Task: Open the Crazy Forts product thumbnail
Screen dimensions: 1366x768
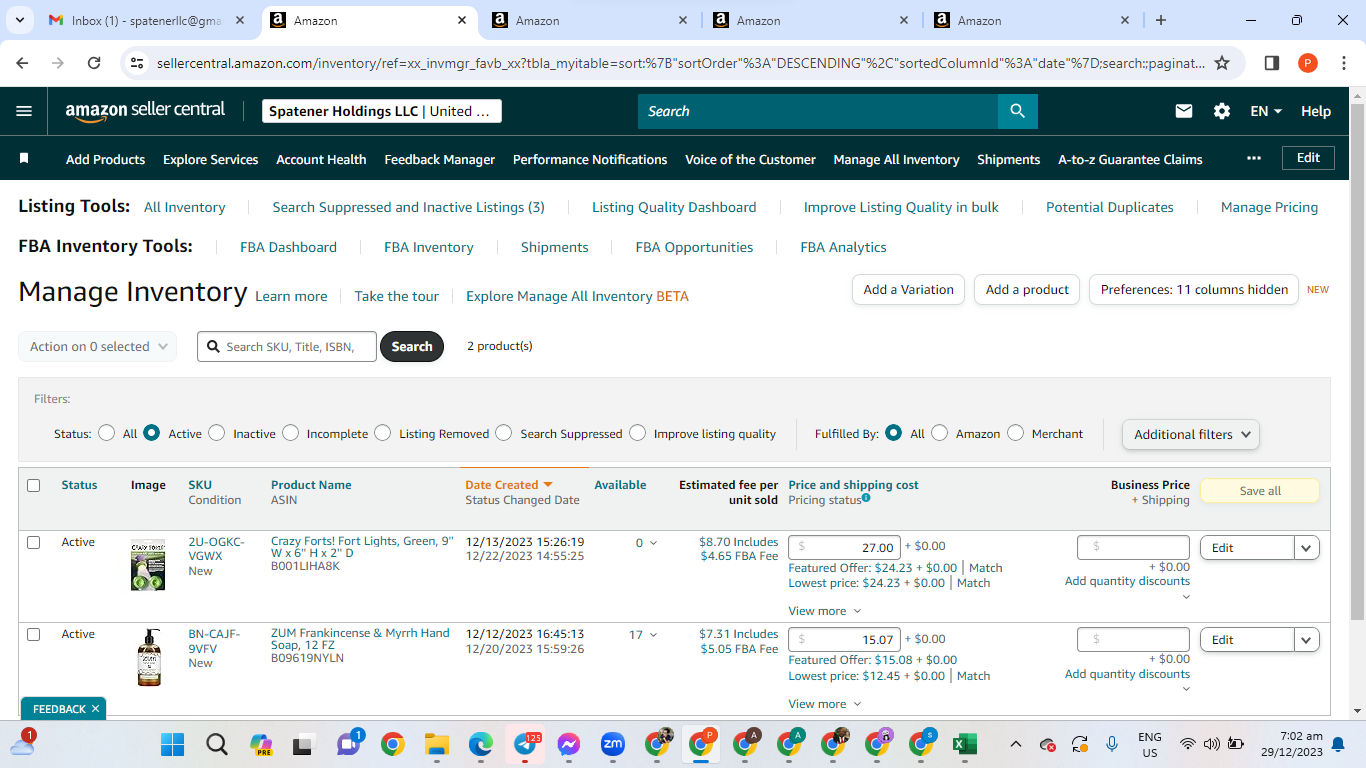Action: [x=148, y=564]
